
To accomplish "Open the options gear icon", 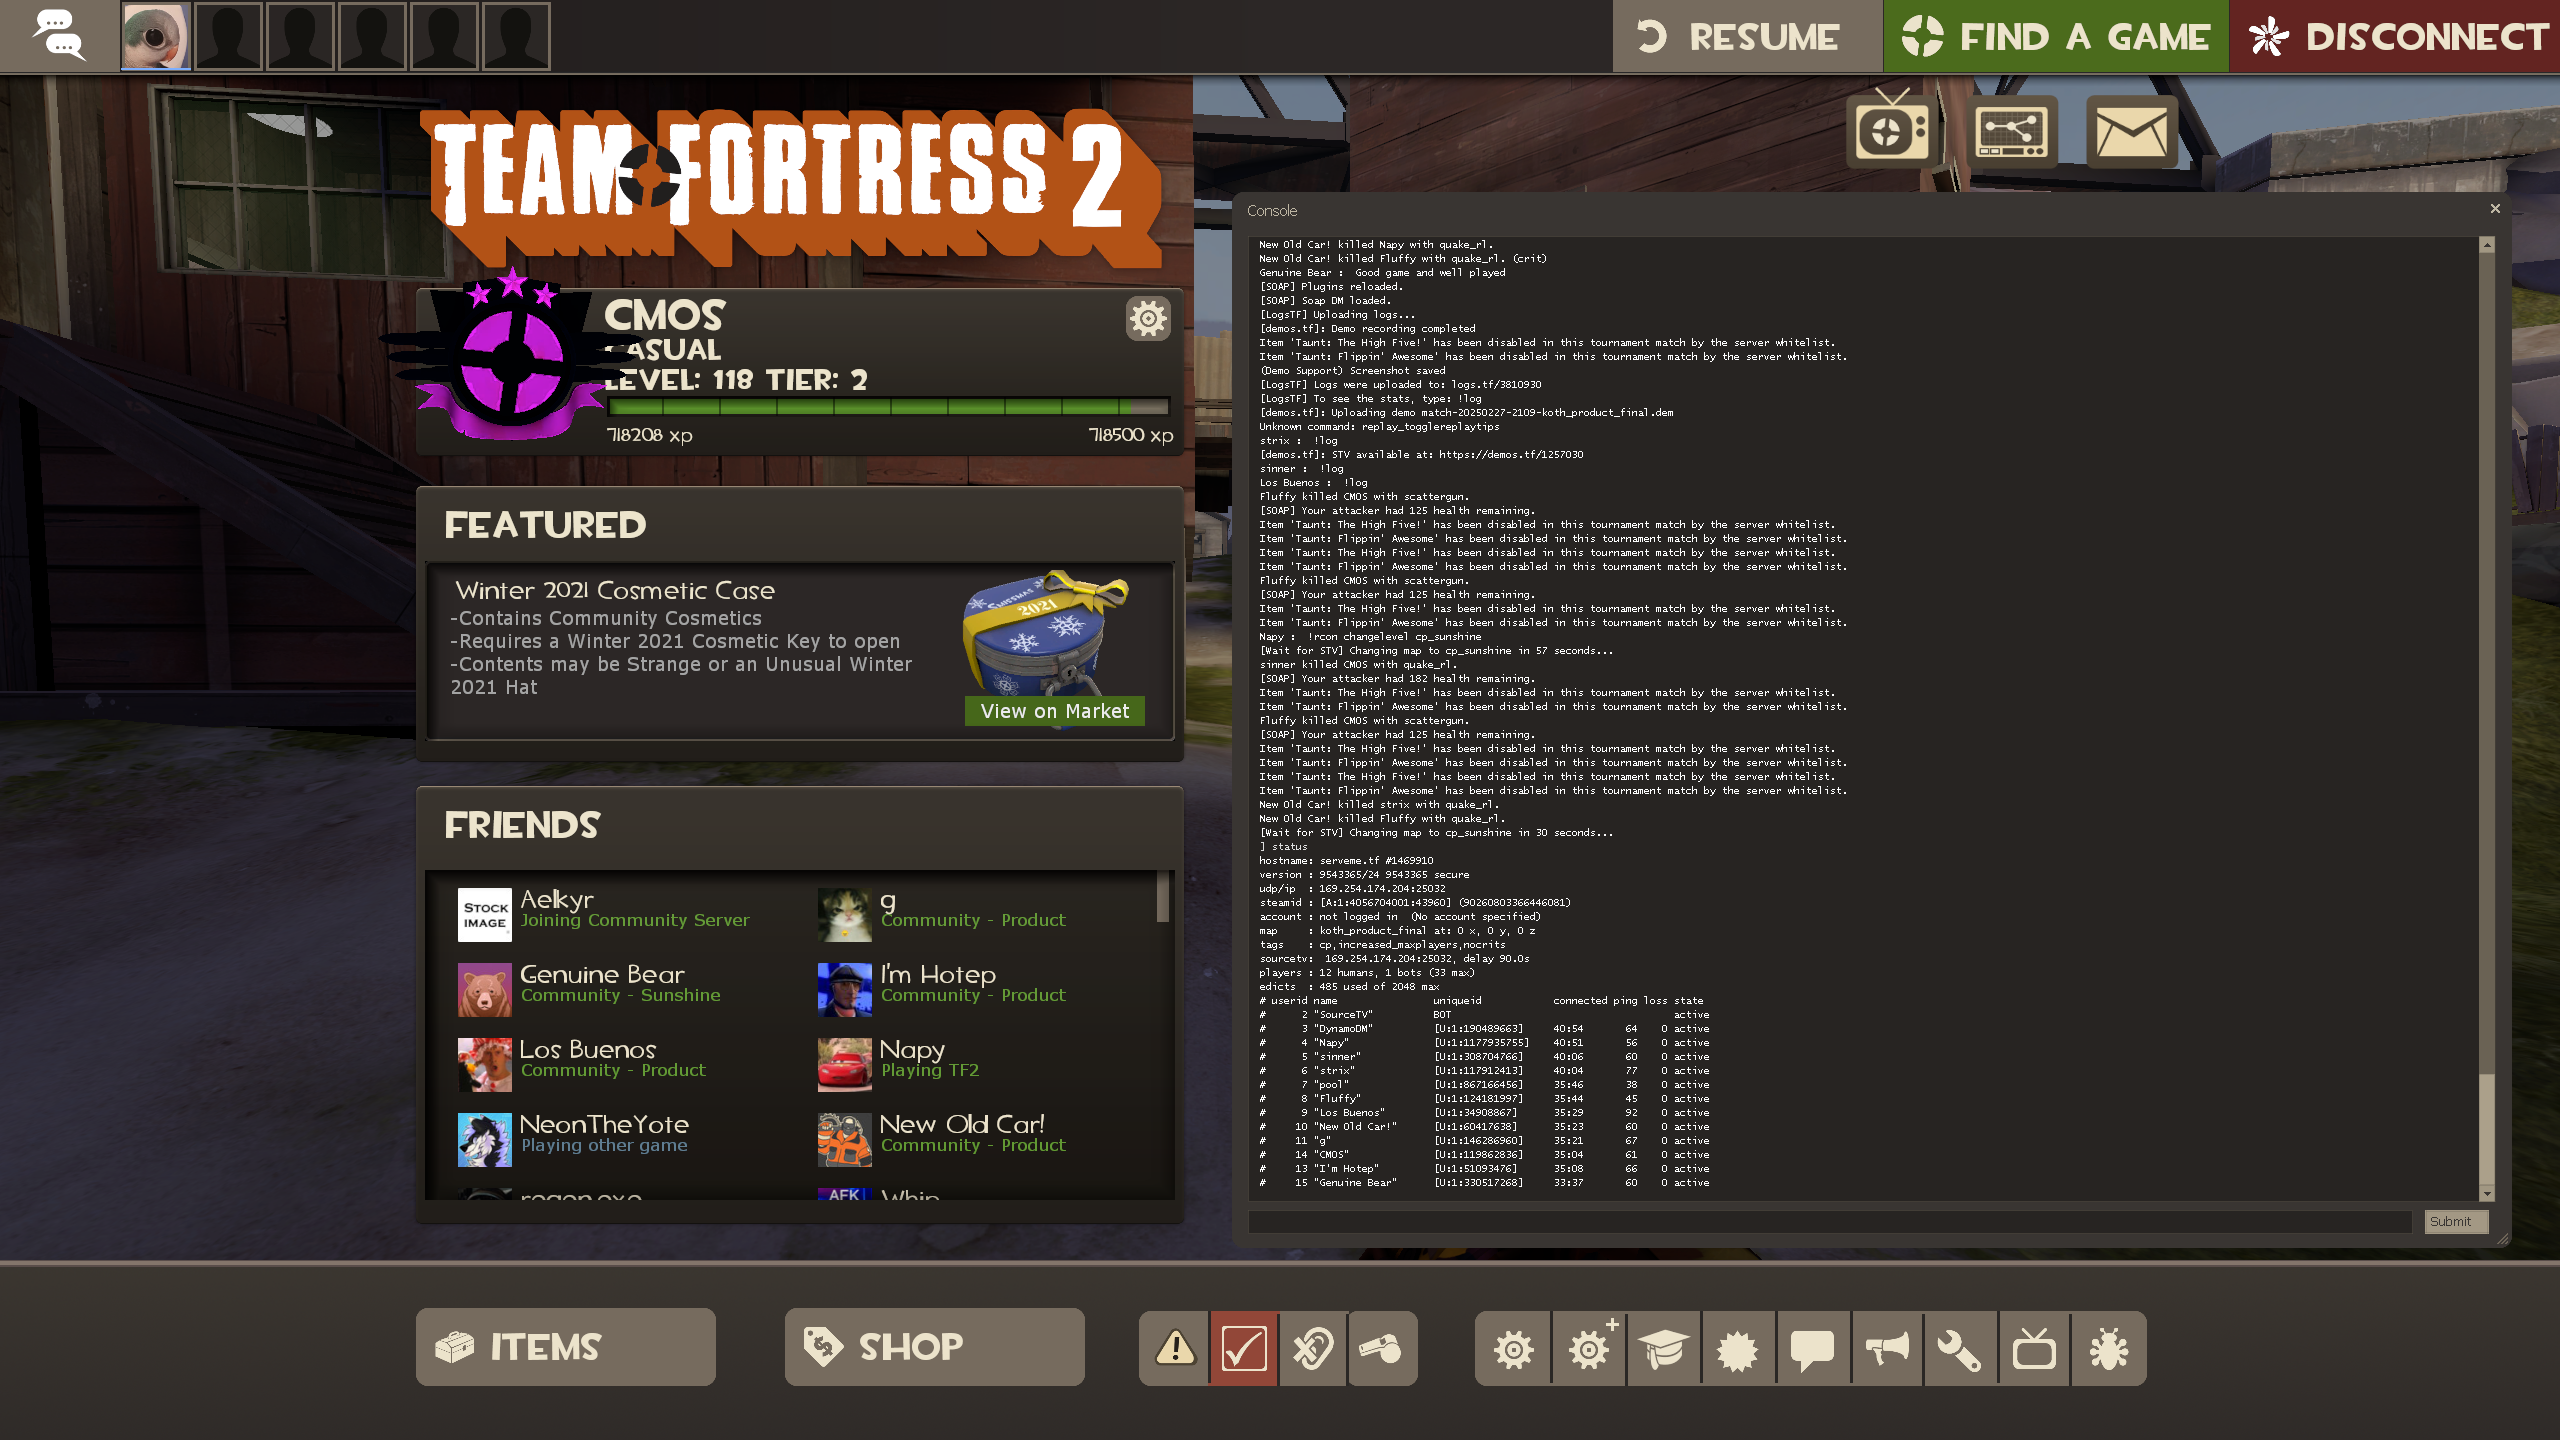I will pyautogui.click(x=1513, y=1349).
